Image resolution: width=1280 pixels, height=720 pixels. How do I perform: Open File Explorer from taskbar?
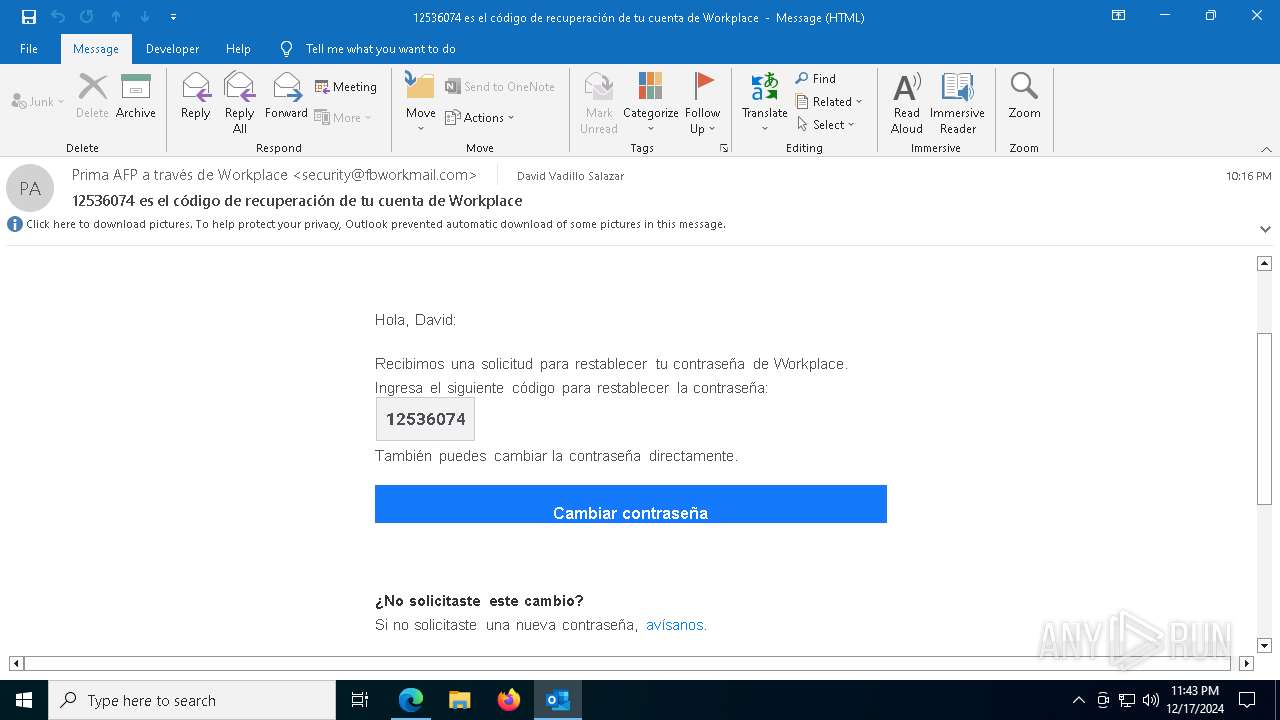460,700
